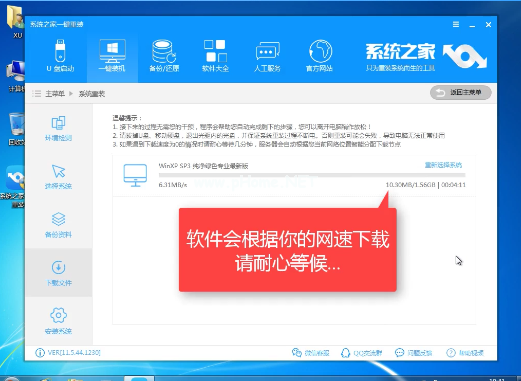
Task: Open the title bar hamburger menu
Action: [456, 24]
